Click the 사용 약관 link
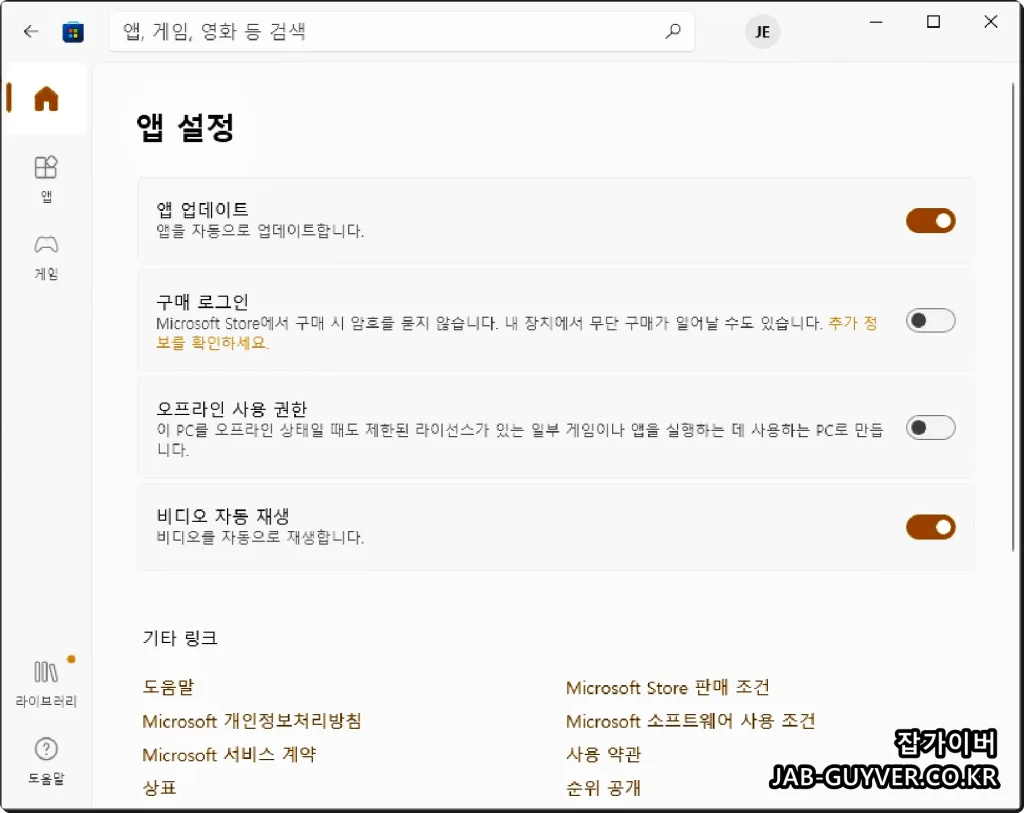 point(604,754)
